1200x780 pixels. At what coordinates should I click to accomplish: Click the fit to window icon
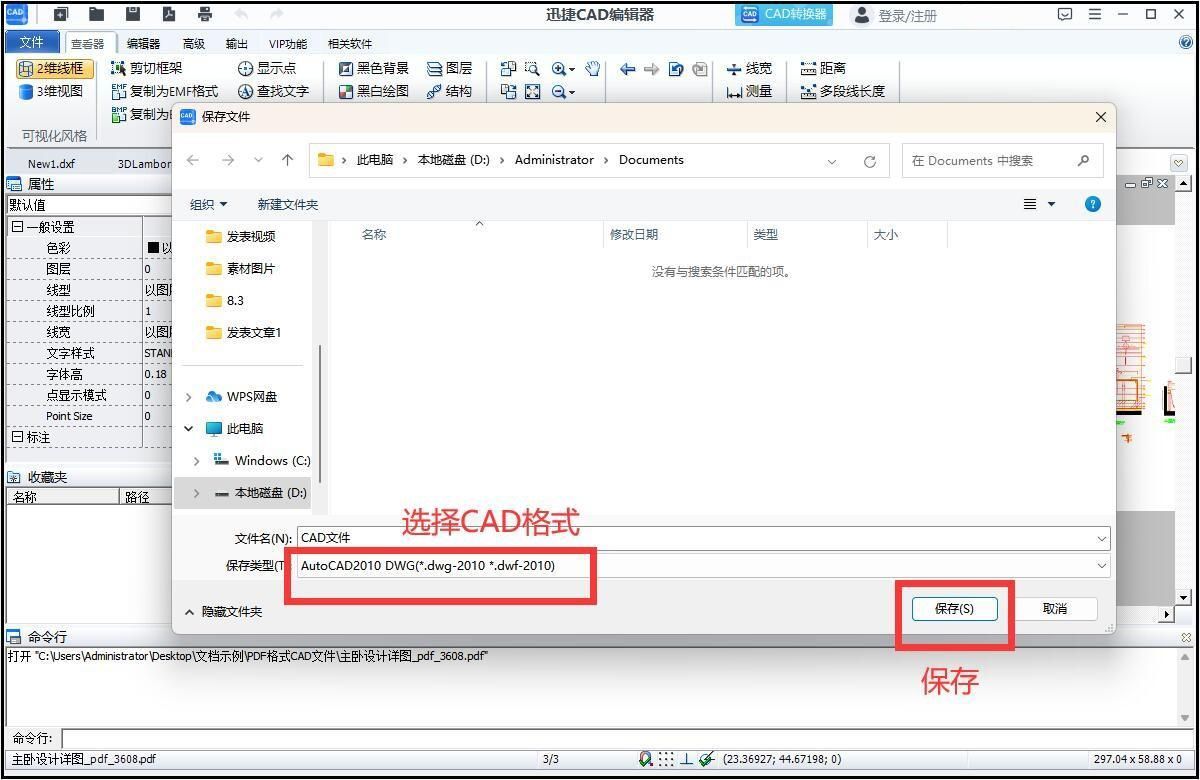click(532, 91)
